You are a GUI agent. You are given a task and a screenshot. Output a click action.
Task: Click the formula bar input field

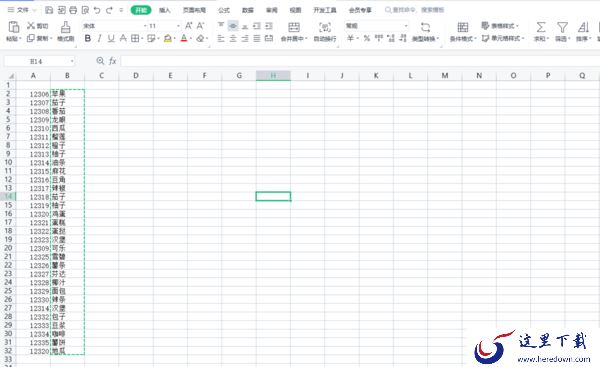(x=360, y=61)
